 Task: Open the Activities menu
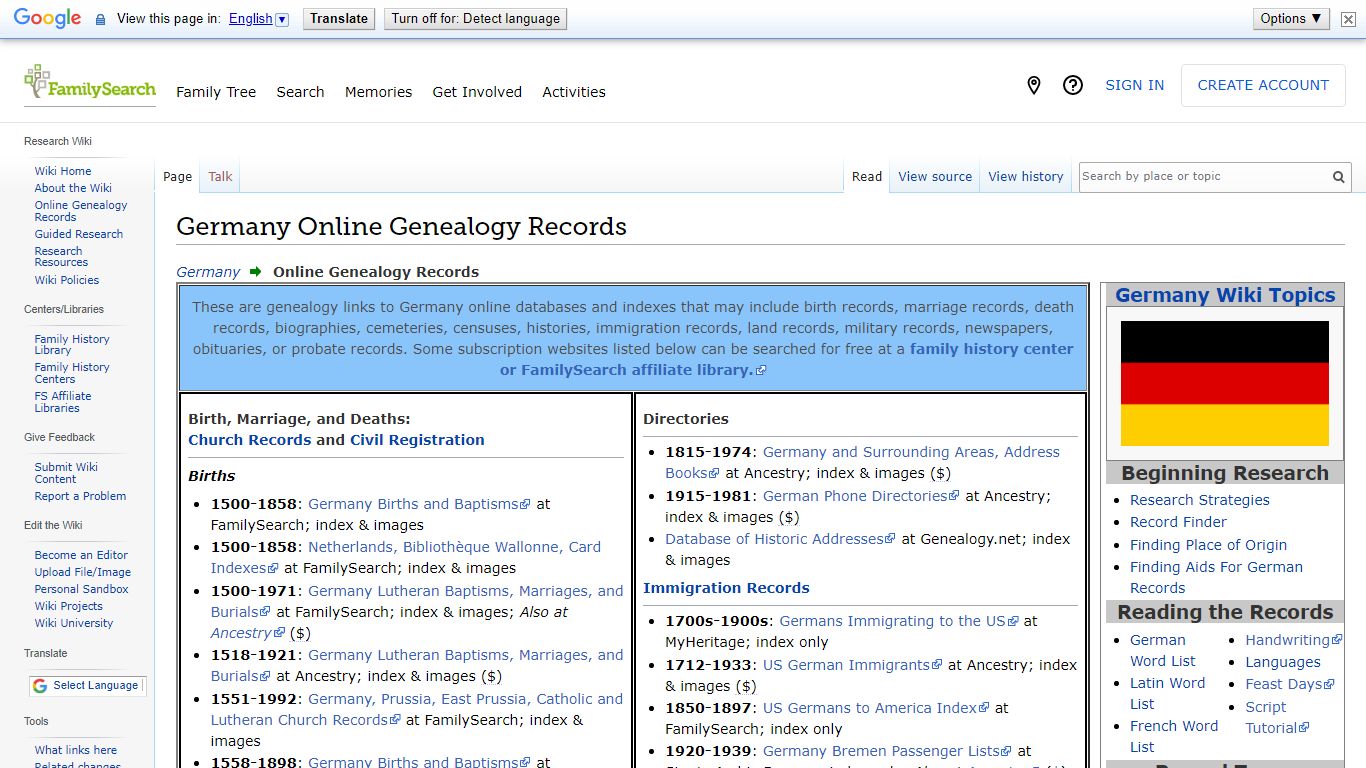pos(574,92)
